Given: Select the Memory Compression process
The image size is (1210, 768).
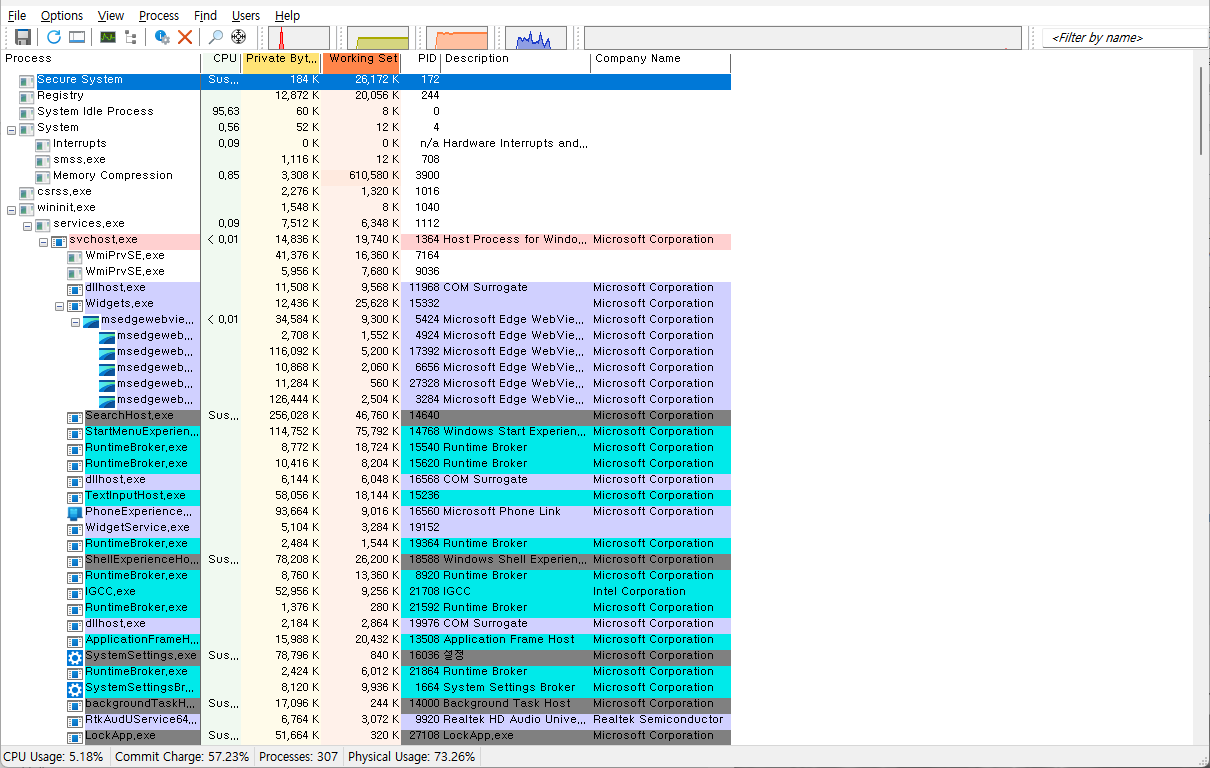Looking at the screenshot, I should tap(366, 176).
